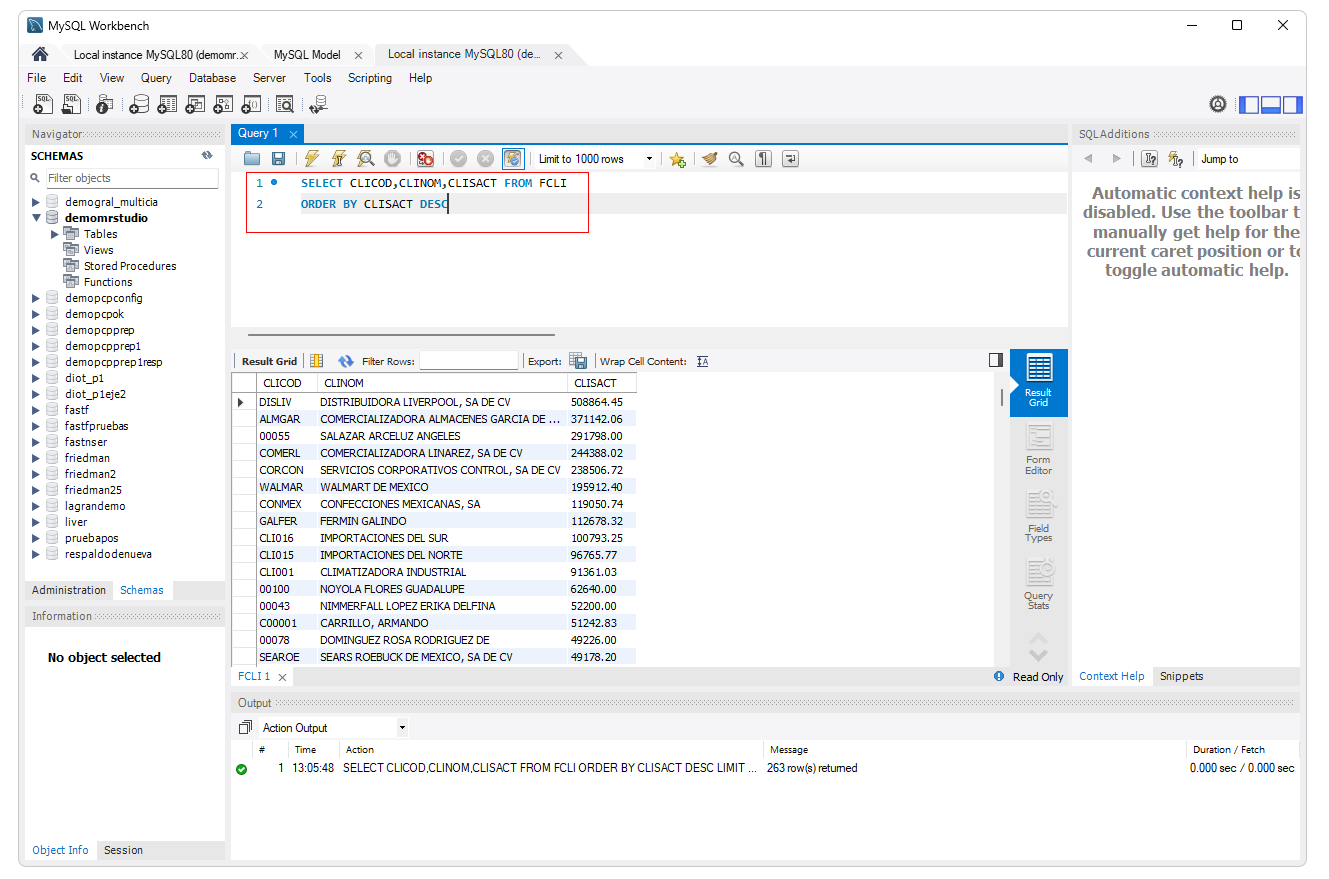Reconnect to DBMS icon

(319, 104)
